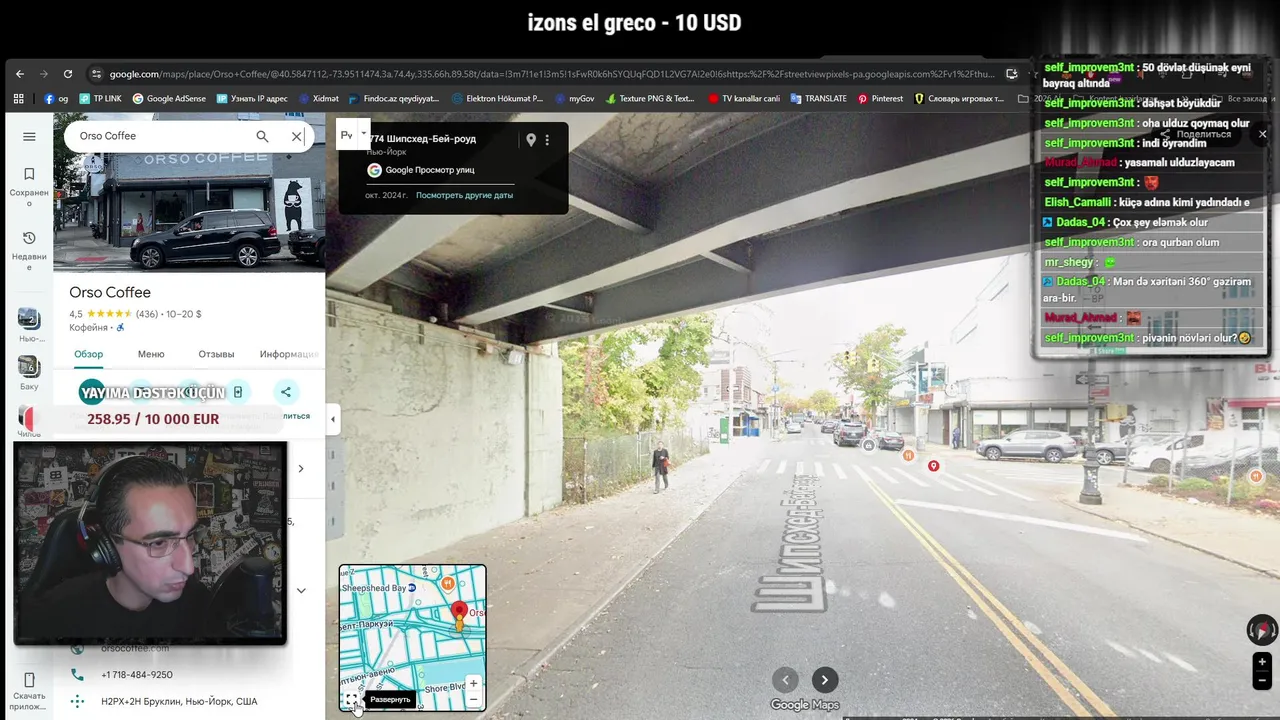Open the Xidmət bookmark

click(318, 99)
